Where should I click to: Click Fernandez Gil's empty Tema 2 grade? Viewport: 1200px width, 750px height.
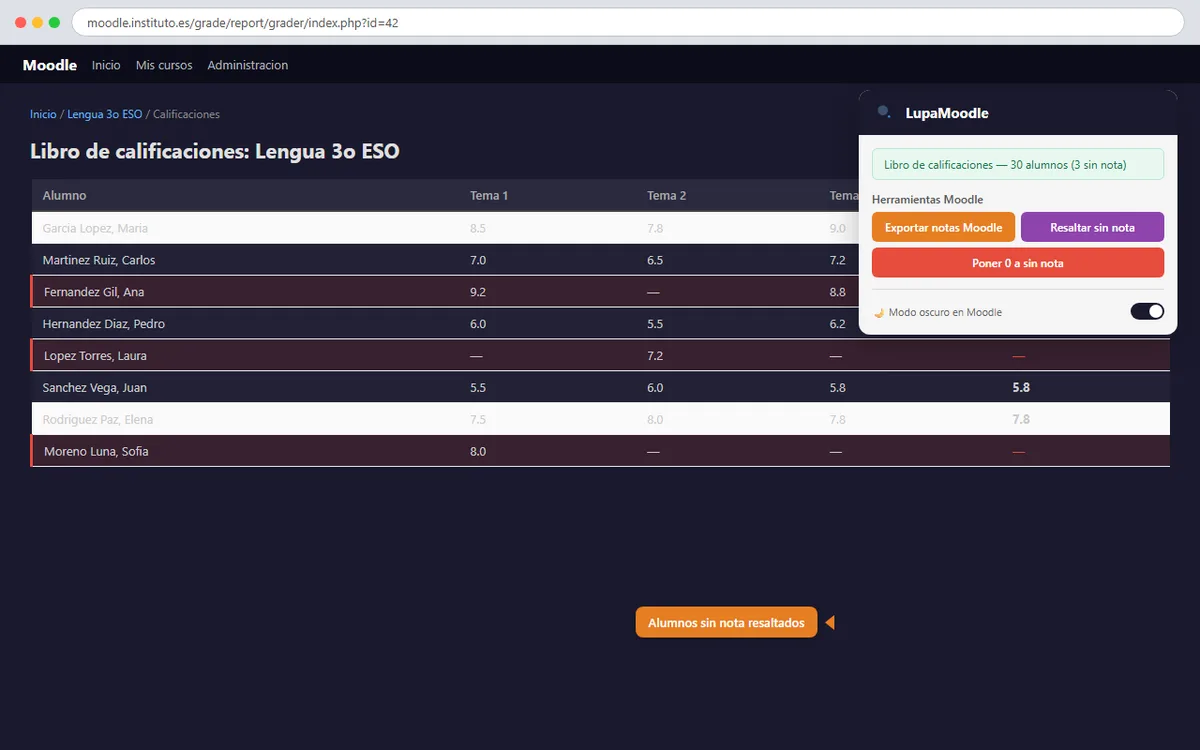(x=654, y=292)
